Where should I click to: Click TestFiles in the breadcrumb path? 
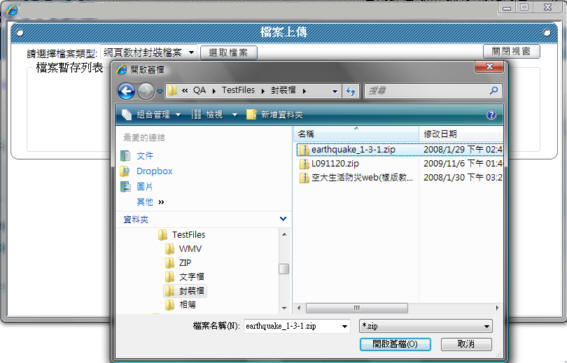pos(238,90)
